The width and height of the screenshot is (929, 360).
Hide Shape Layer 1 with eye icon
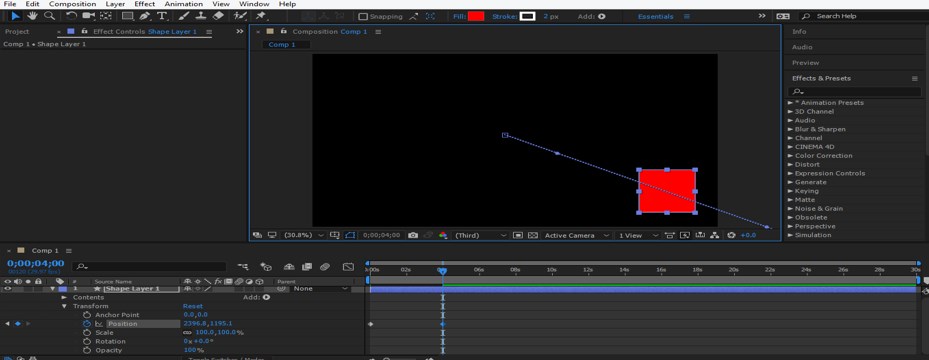click(x=8, y=288)
